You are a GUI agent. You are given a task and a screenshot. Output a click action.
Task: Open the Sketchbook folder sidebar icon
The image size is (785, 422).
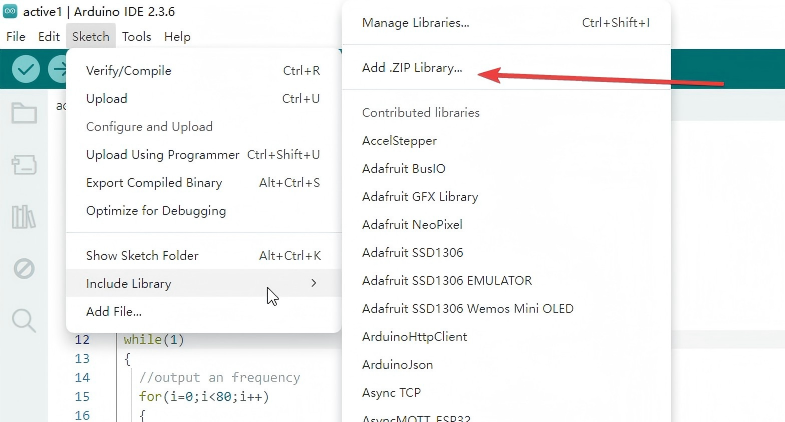pyautogui.click(x=24, y=112)
